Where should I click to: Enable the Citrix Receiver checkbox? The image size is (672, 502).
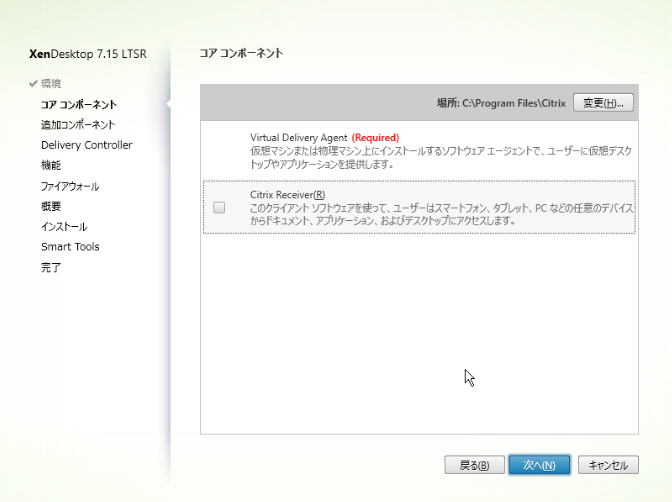click(219, 207)
